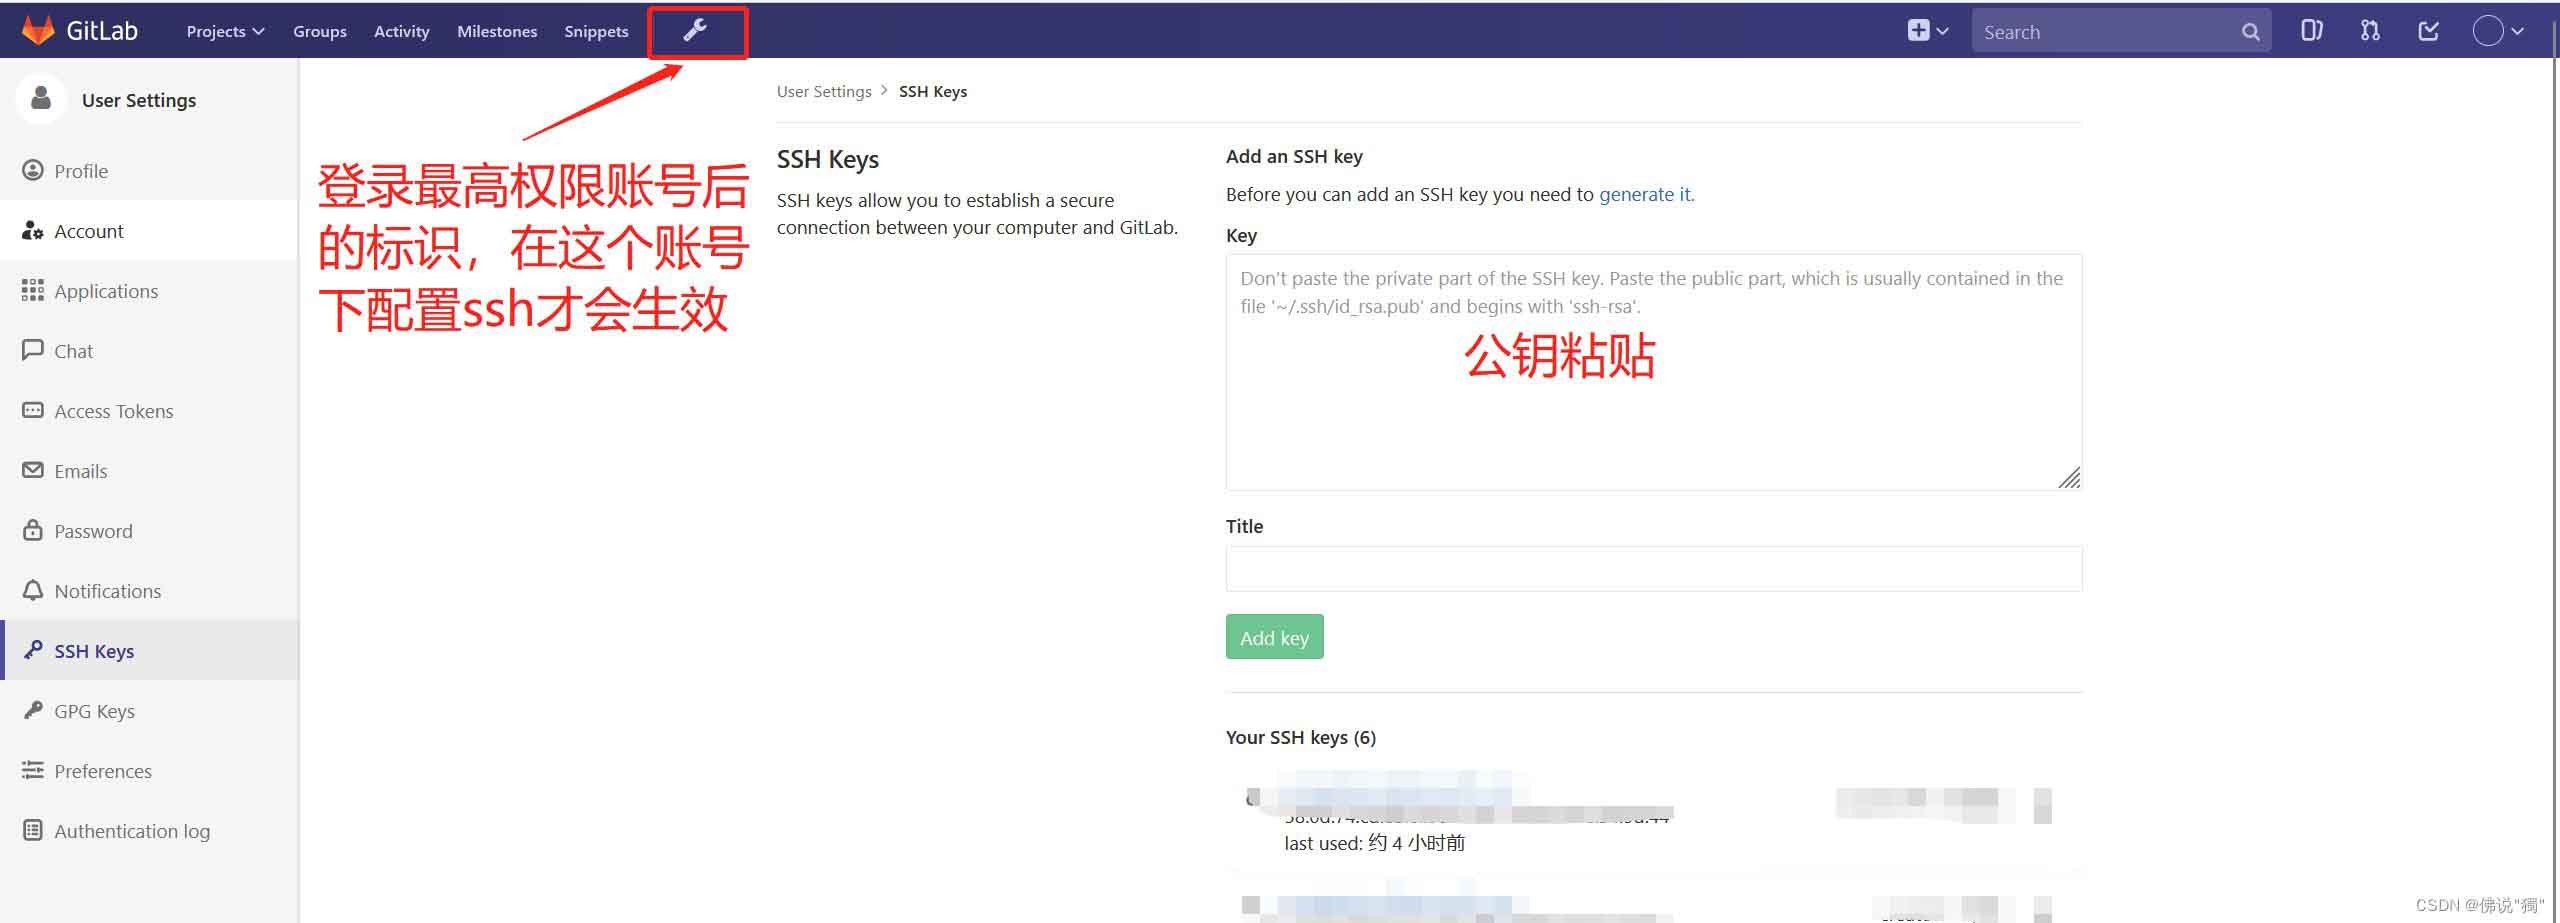The image size is (2560, 923).
Task: Go to Access Tokens settings
Action: click(x=150, y=410)
